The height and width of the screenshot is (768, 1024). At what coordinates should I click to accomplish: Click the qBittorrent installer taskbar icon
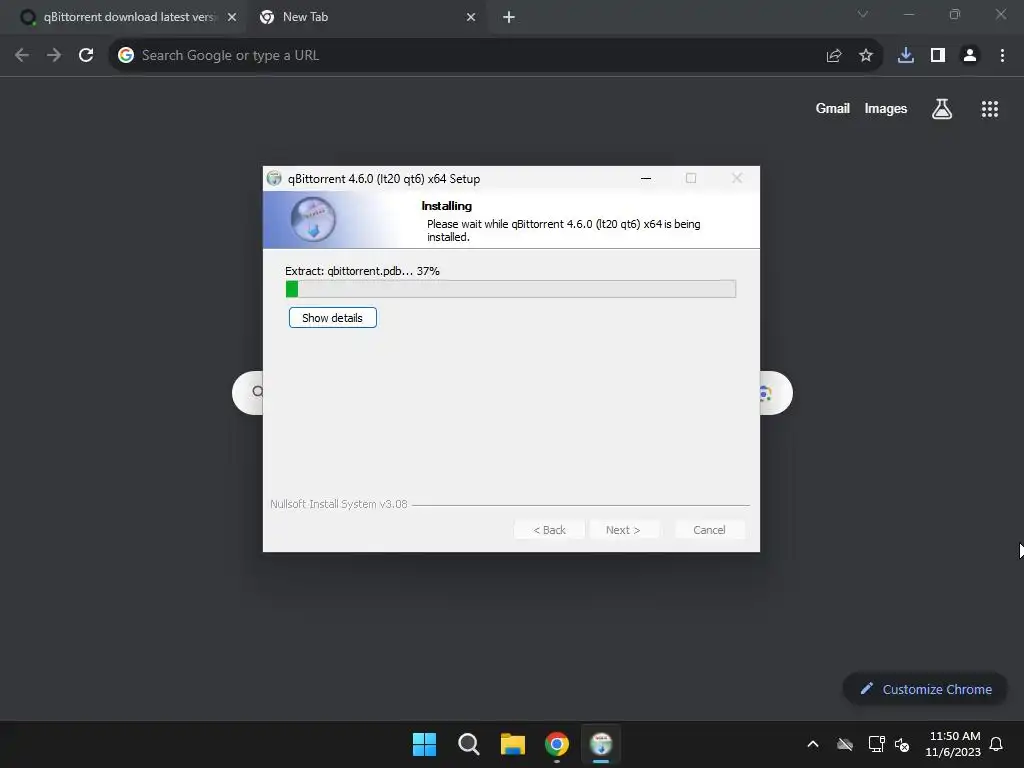tap(601, 744)
